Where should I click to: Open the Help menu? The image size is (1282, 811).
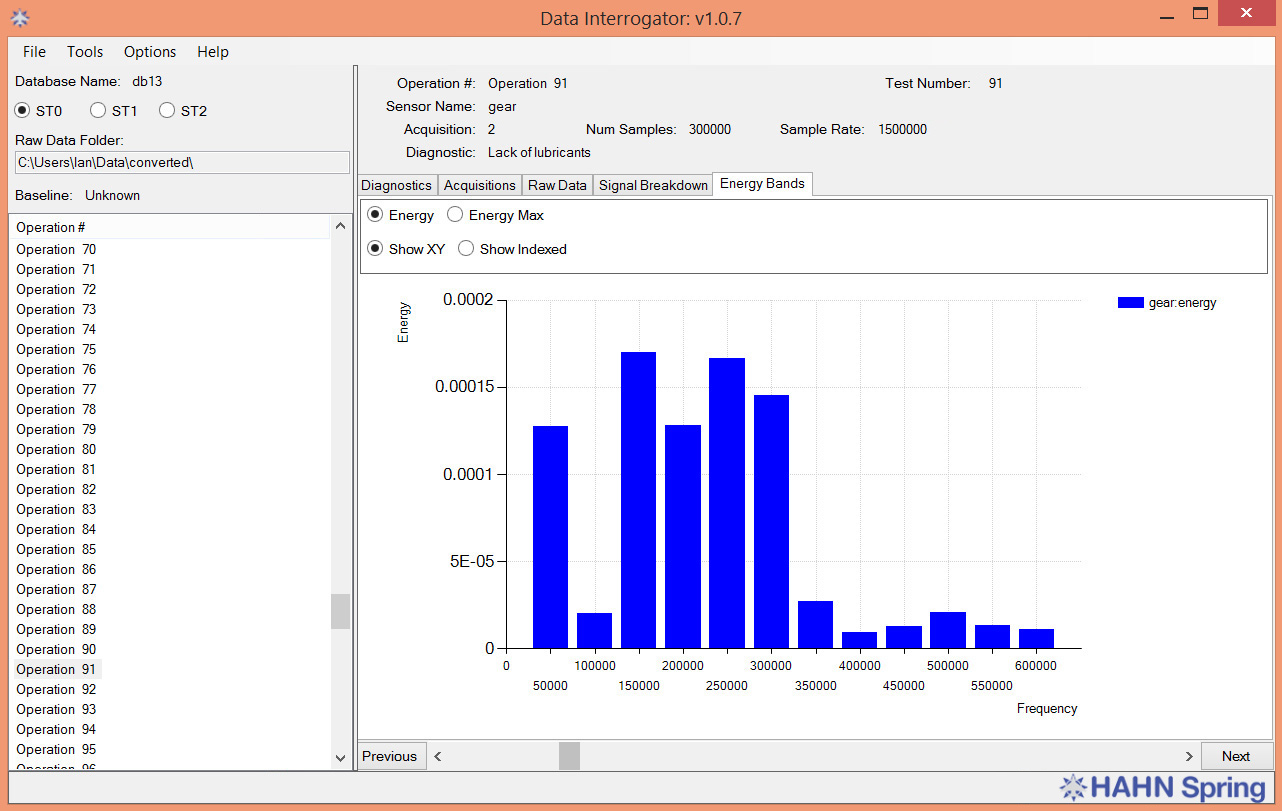[213, 51]
